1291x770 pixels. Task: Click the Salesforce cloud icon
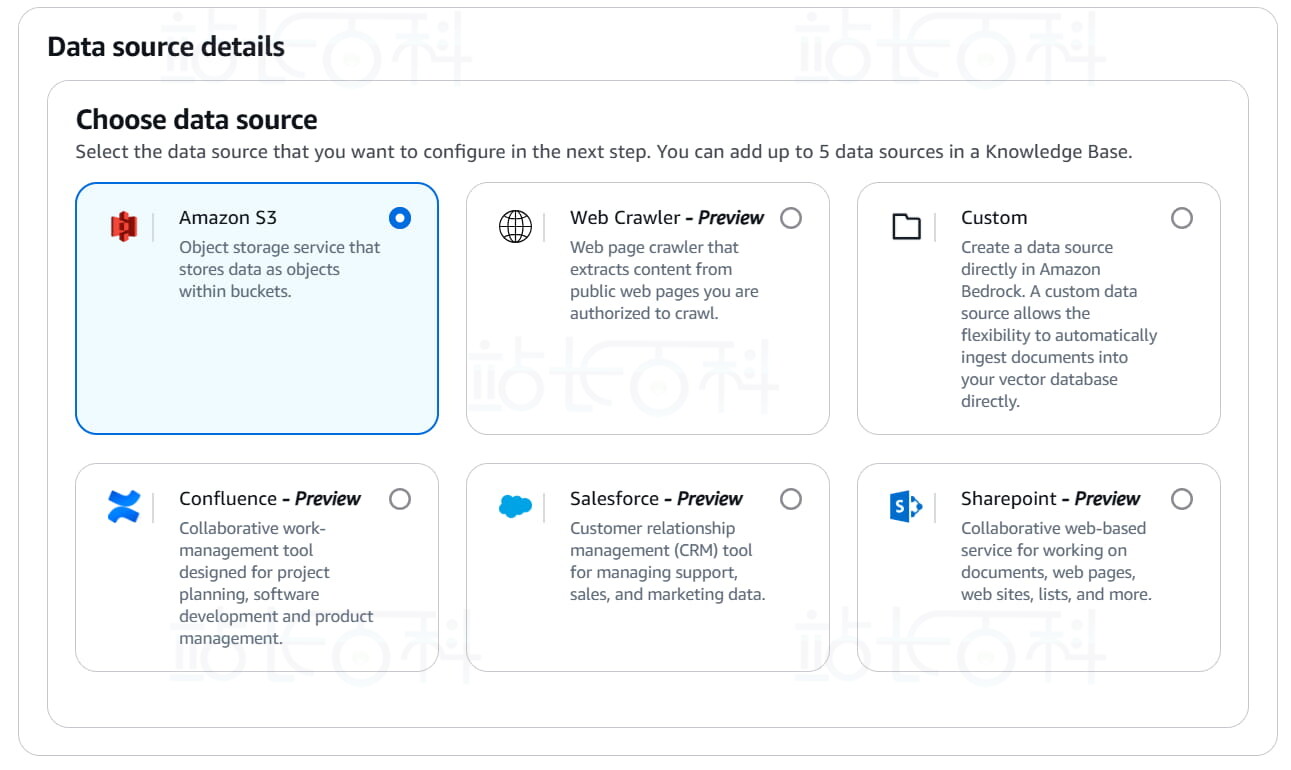tap(515, 507)
